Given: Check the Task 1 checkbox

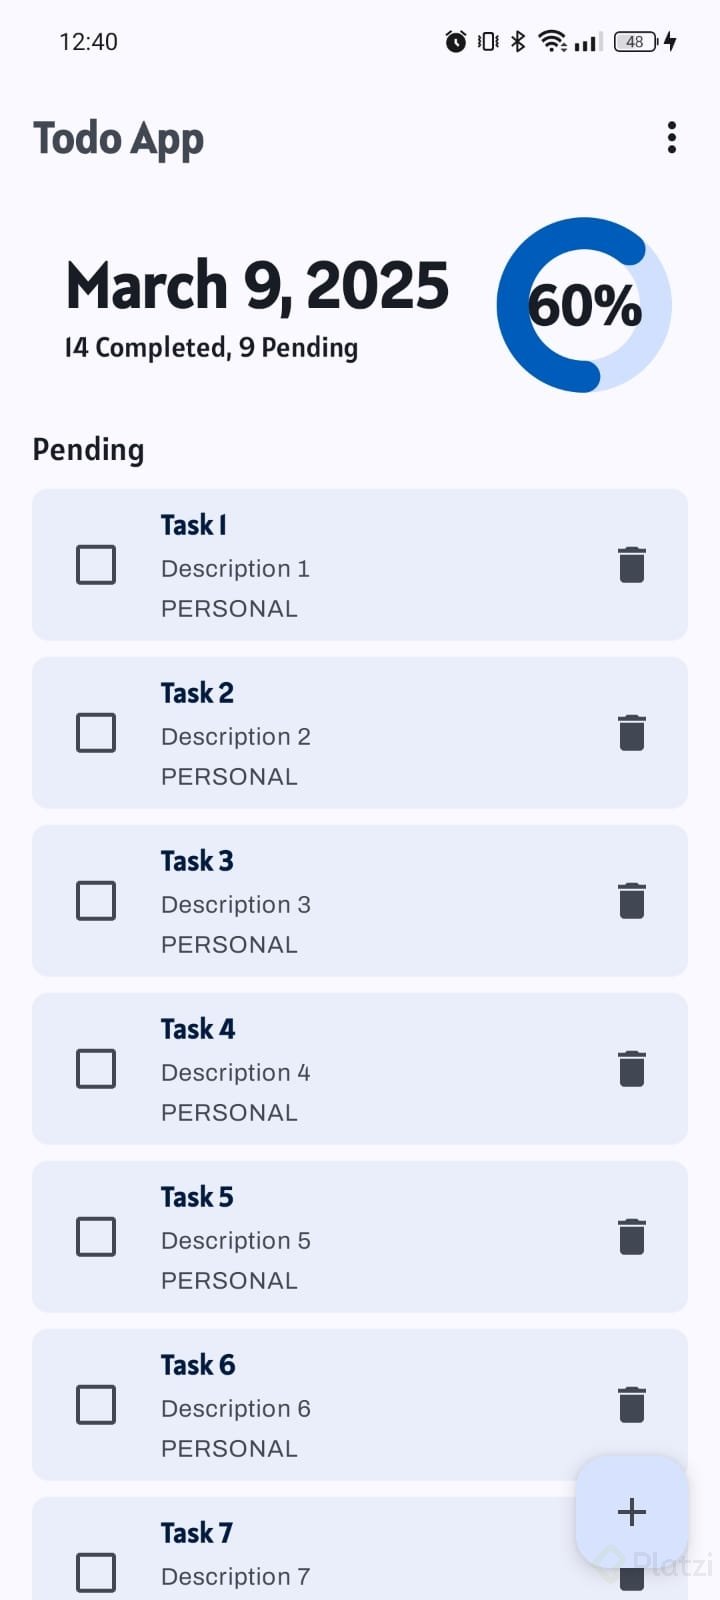Looking at the screenshot, I should click(96, 565).
